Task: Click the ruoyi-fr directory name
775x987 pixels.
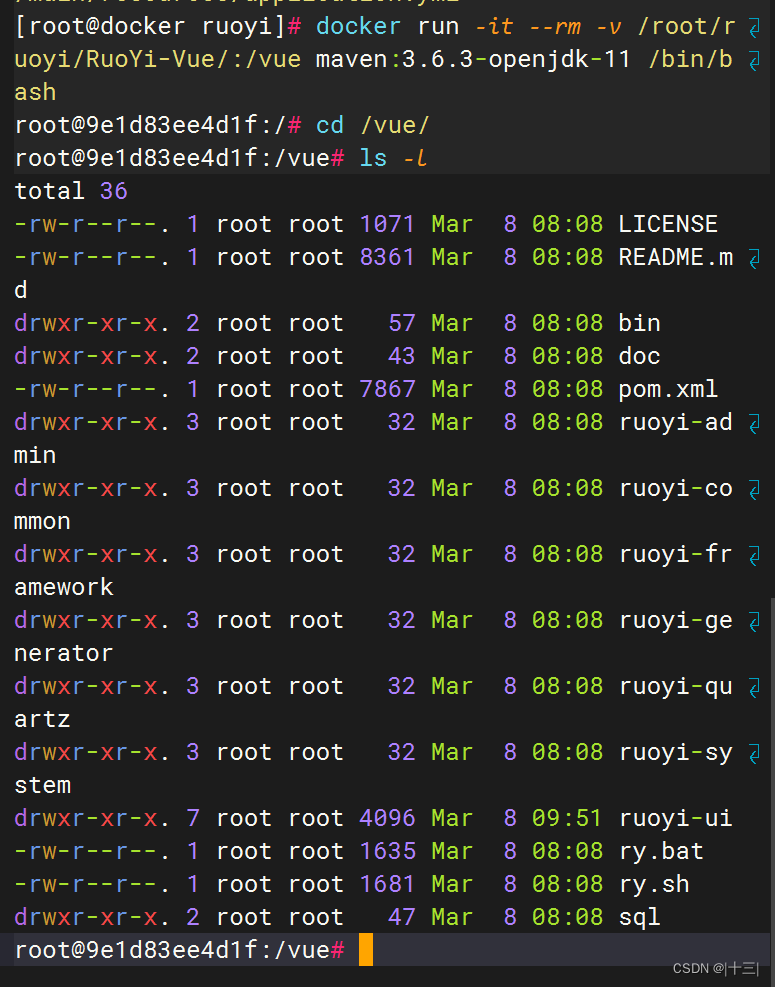Action: point(675,554)
